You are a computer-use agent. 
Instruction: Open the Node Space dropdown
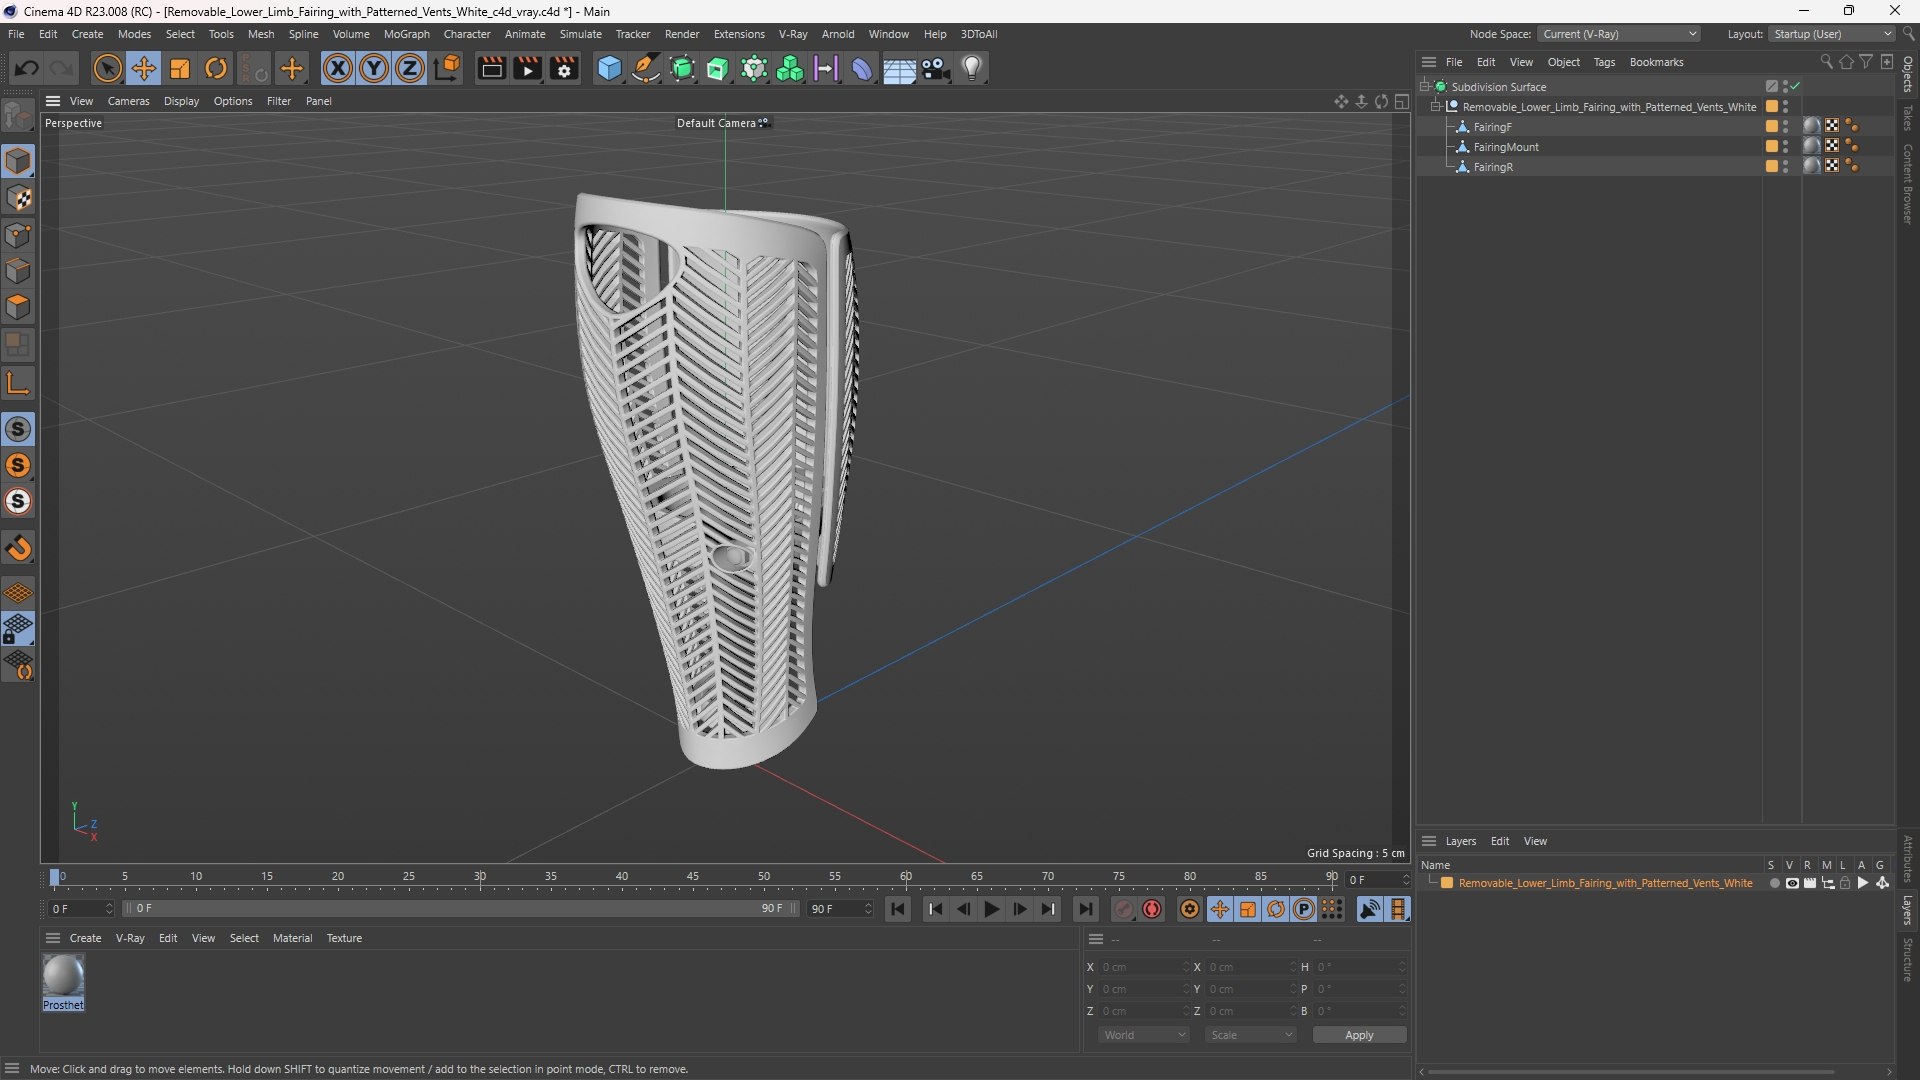point(1619,34)
